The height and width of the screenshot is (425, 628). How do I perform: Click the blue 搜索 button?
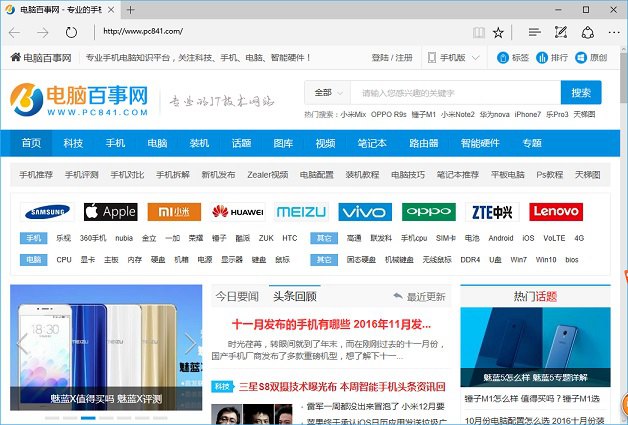click(581, 93)
